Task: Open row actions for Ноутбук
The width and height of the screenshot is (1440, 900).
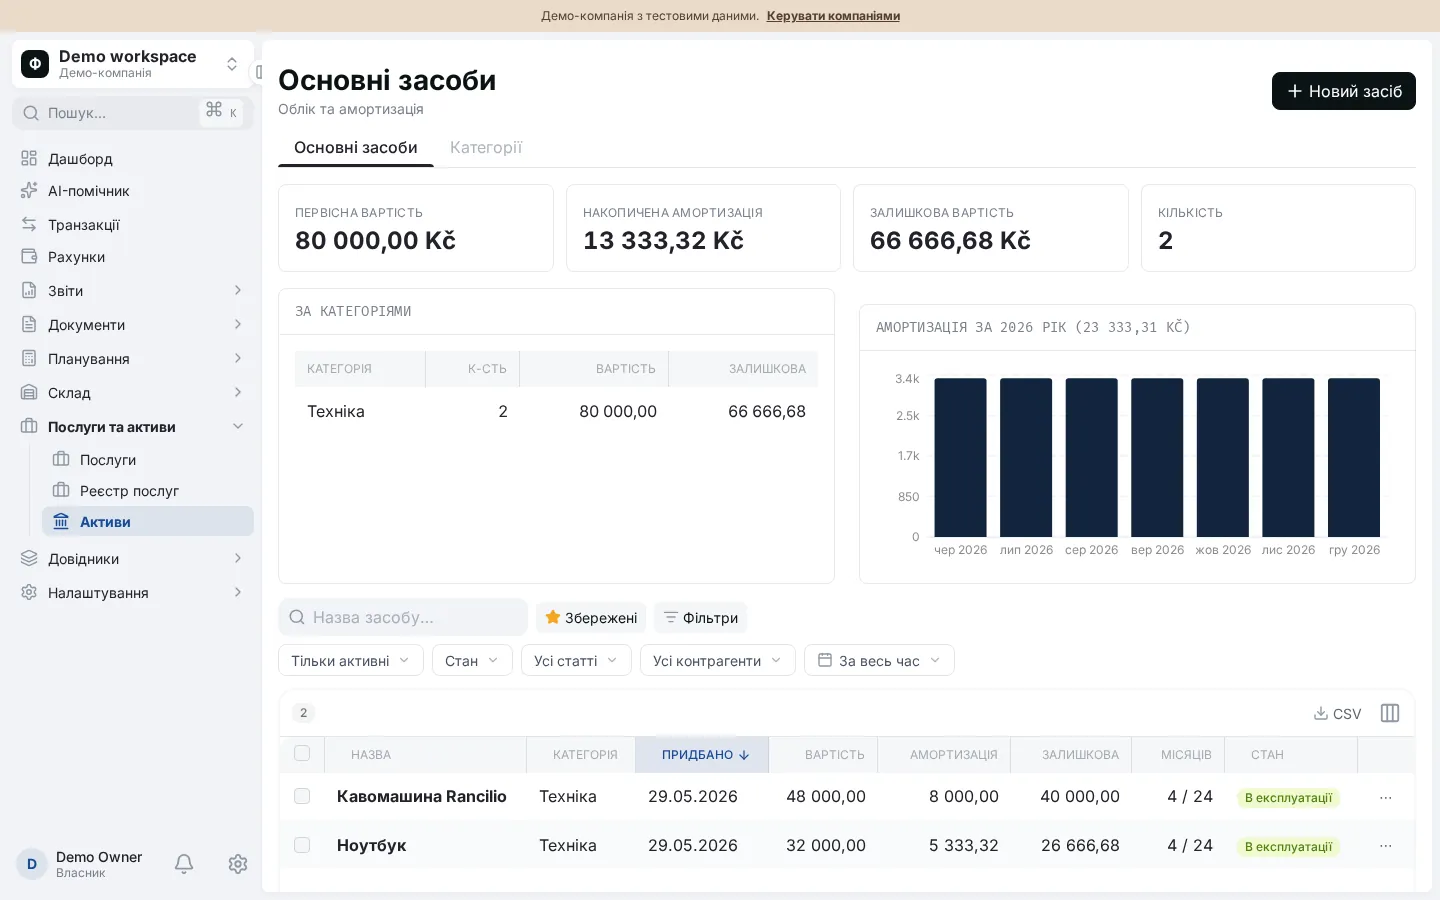Action: [1386, 846]
